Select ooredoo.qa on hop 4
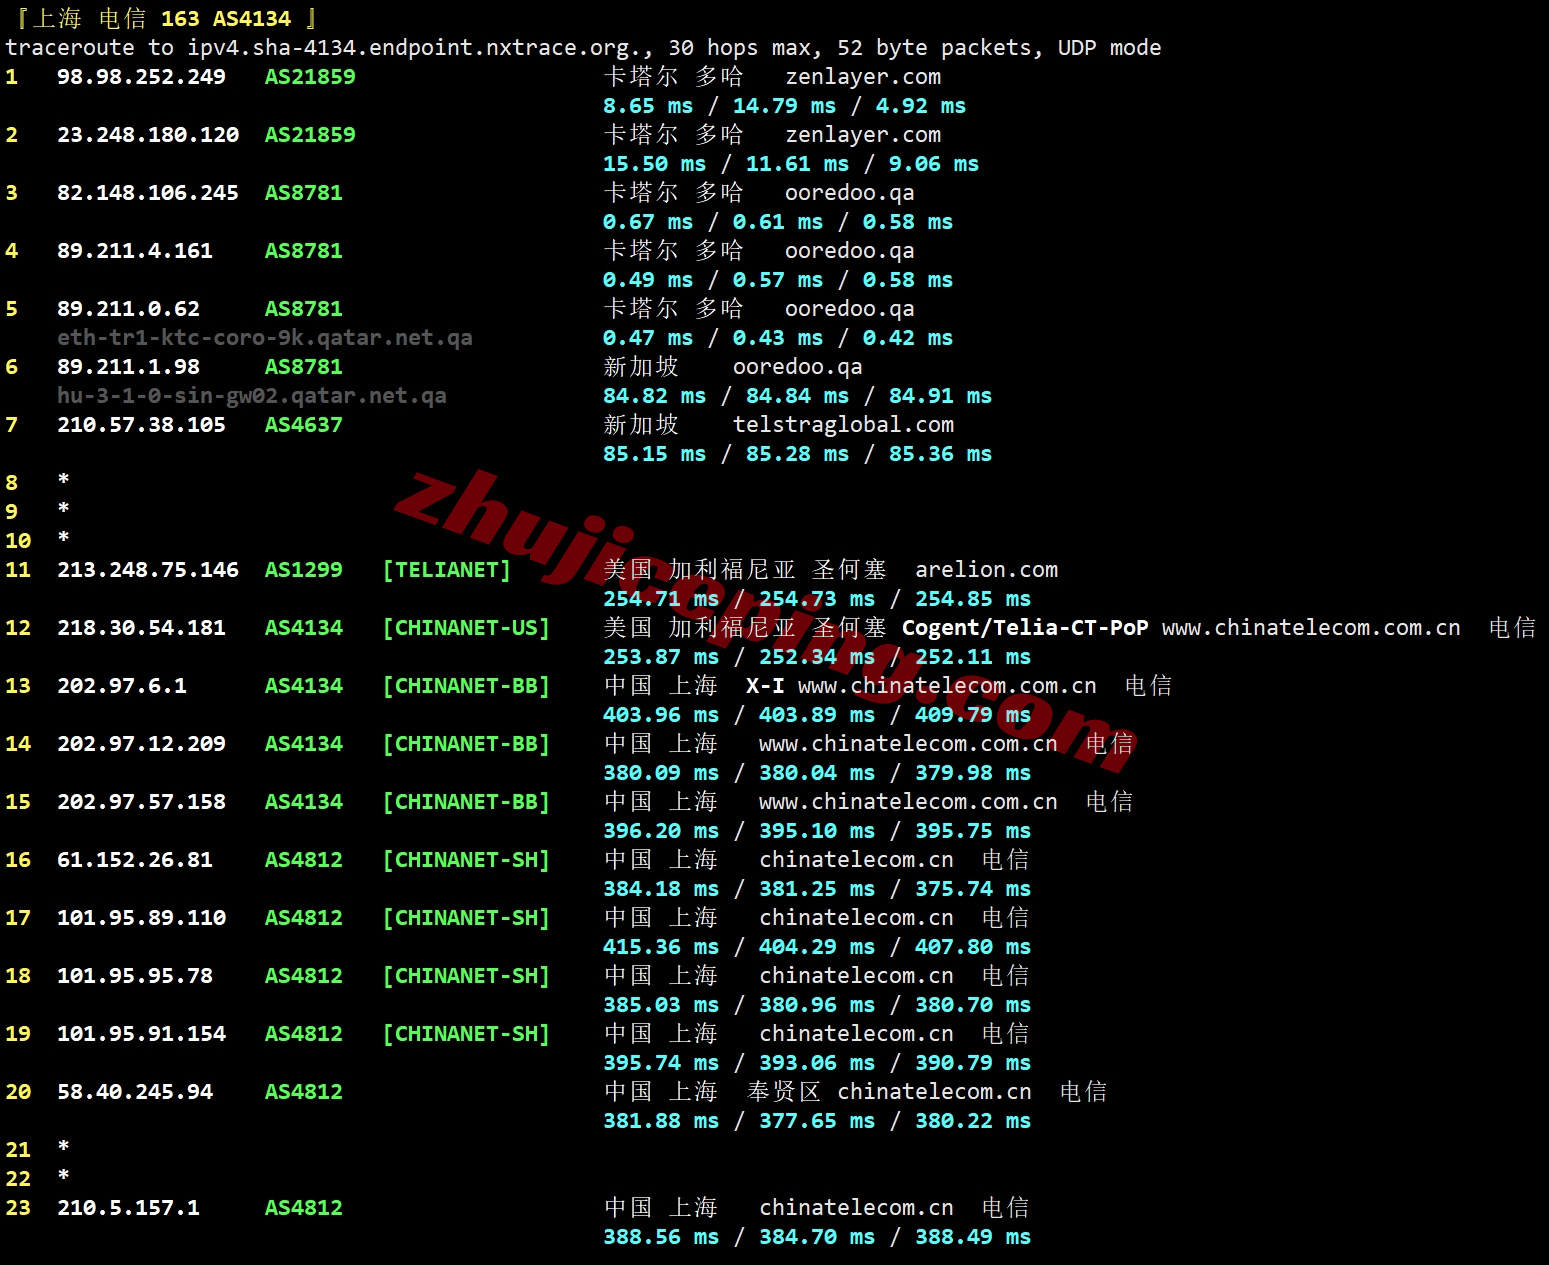This screenshot has width=1549, height=1265. click(x=850, y=251)
